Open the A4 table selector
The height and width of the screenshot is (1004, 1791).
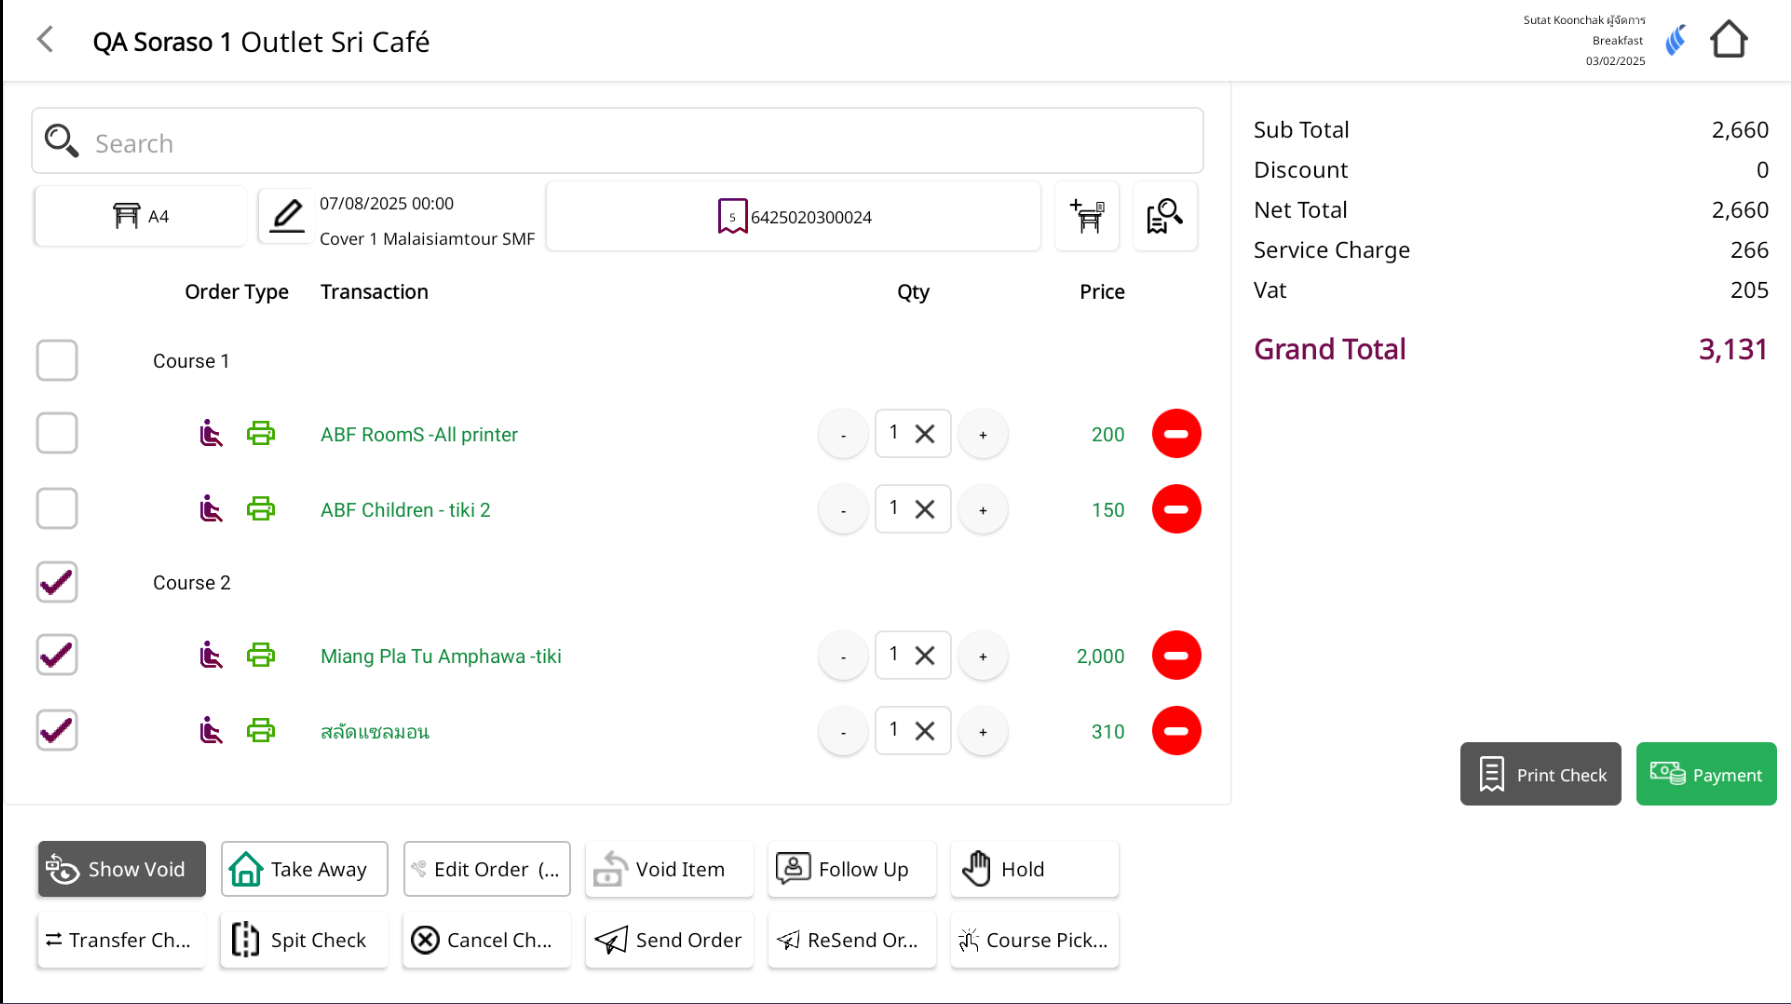click(x=141, y=216)
